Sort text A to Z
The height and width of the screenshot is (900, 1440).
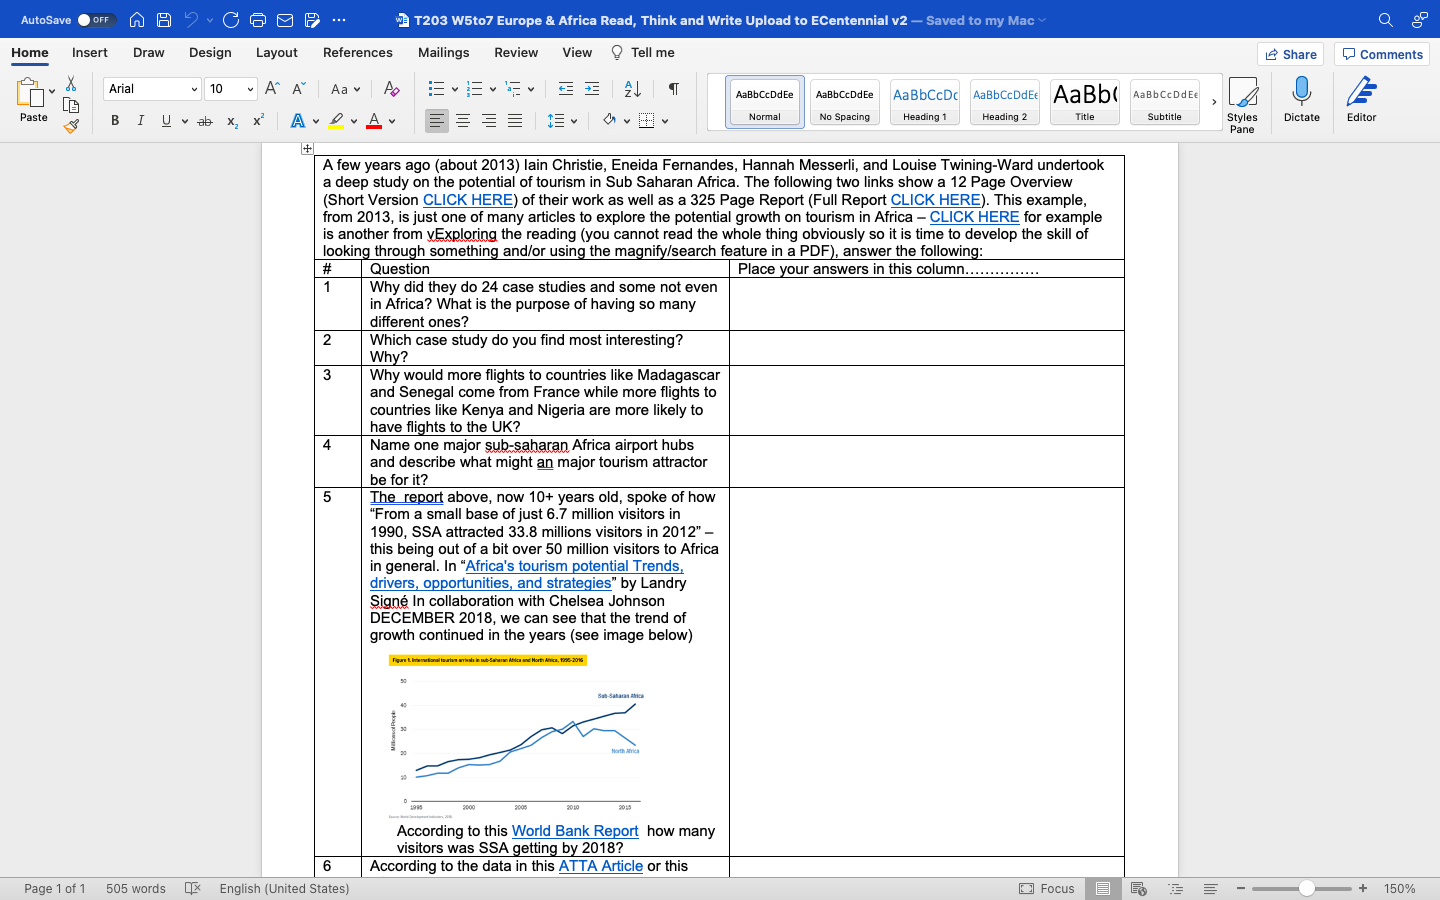pos(632,89)
